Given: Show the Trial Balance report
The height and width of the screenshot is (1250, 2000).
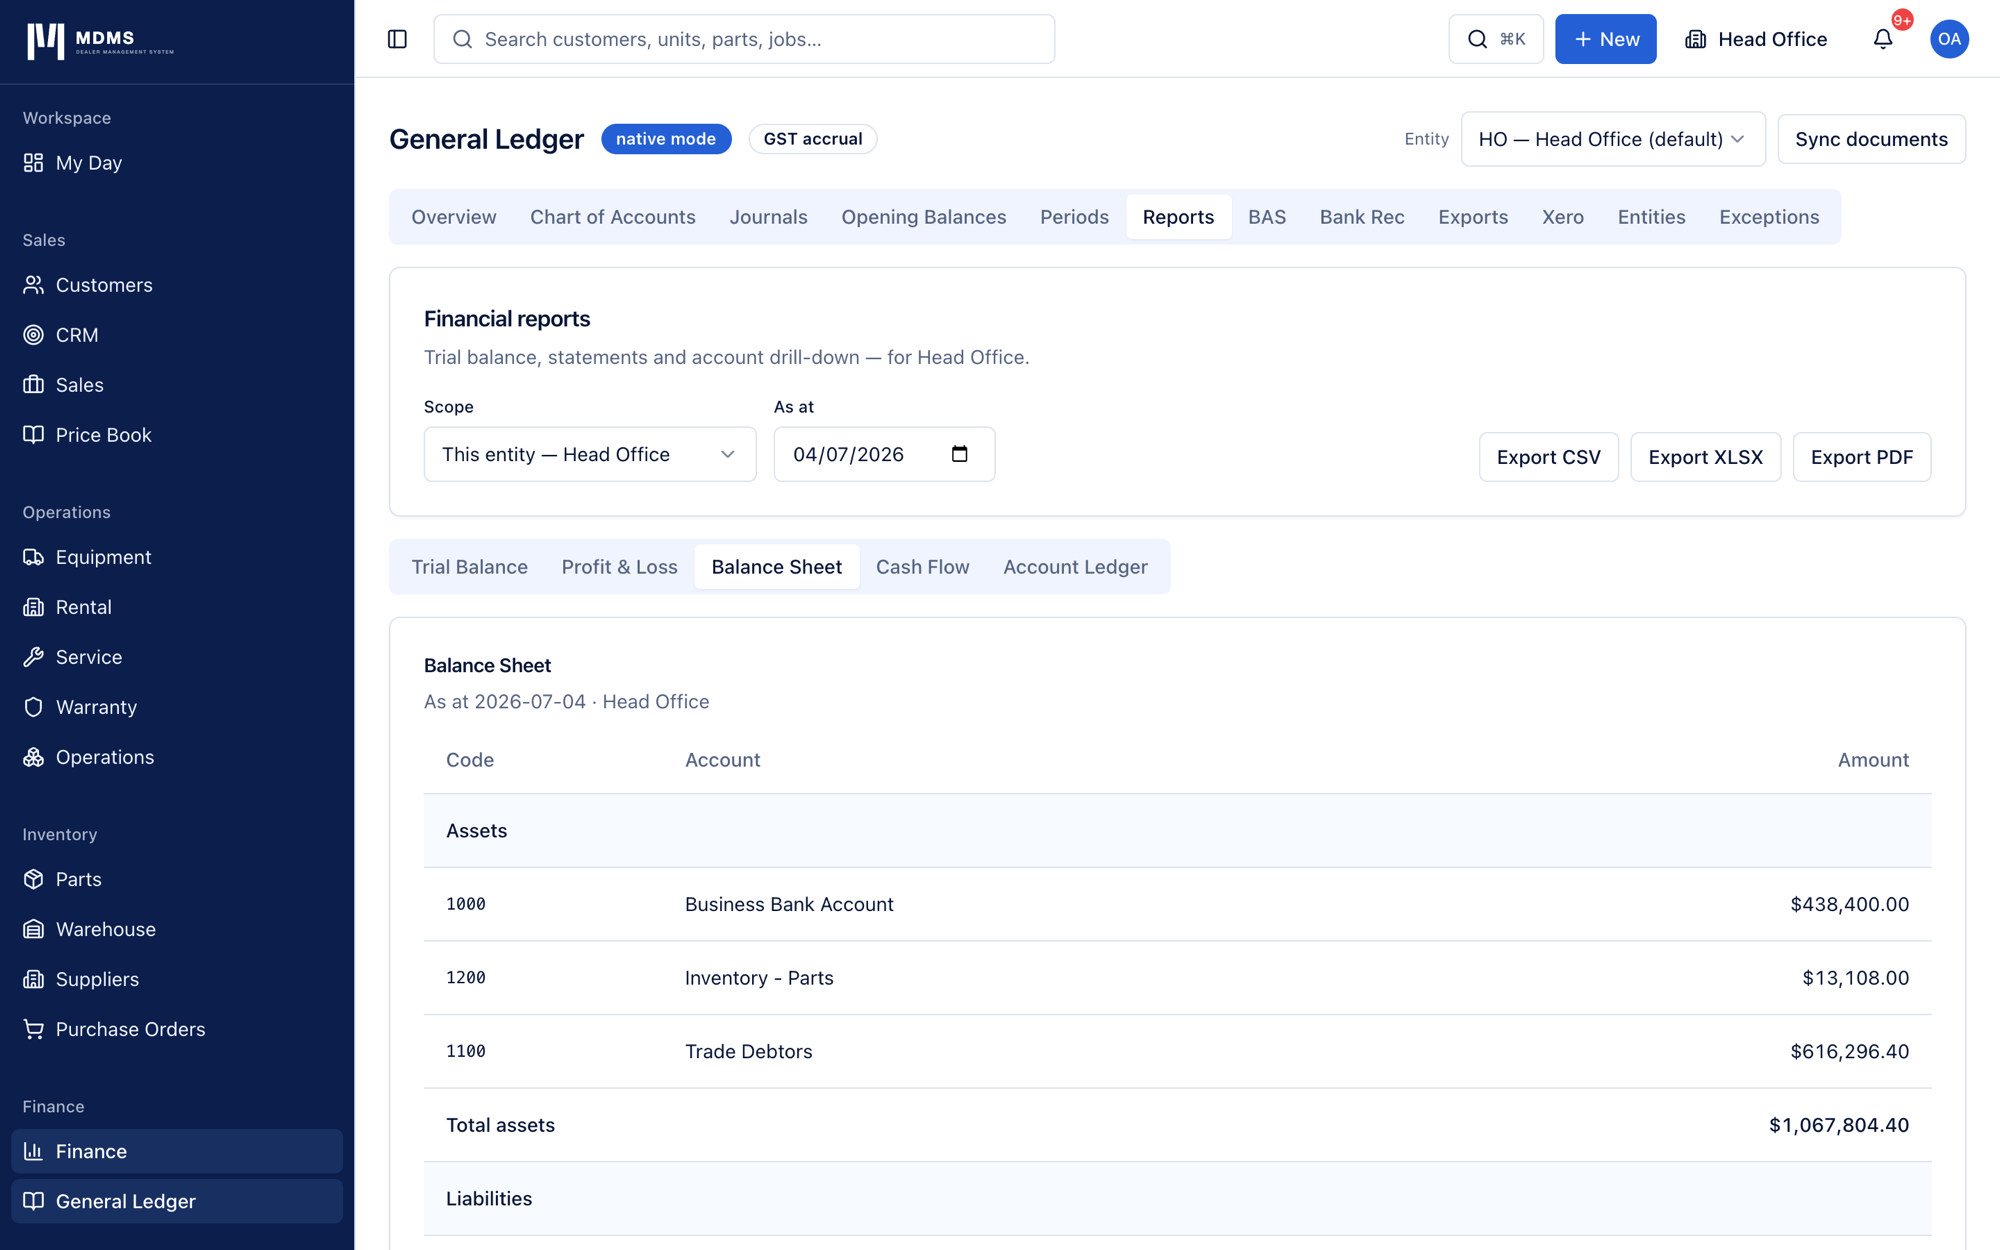Looking at the screenshot, I should [470, 567].
